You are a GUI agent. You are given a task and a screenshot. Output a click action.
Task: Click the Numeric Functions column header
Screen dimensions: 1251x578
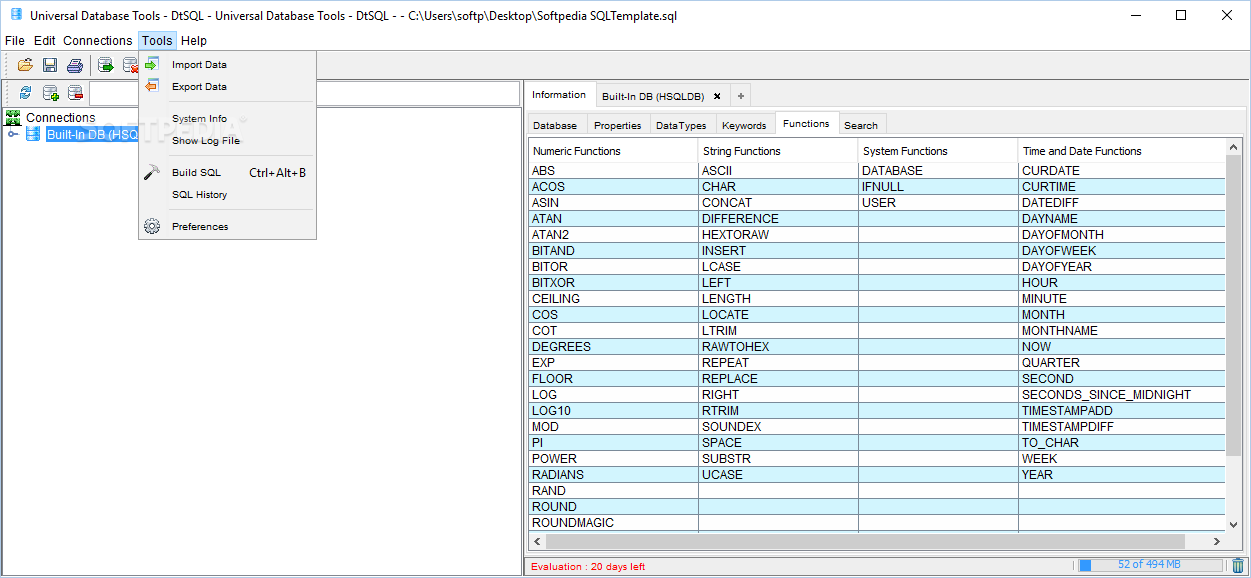(x=613, y=151)
